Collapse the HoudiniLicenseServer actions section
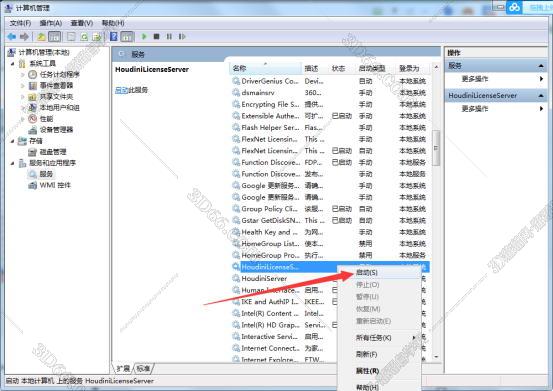Screen dimensions: 553x391 [541, 96]
